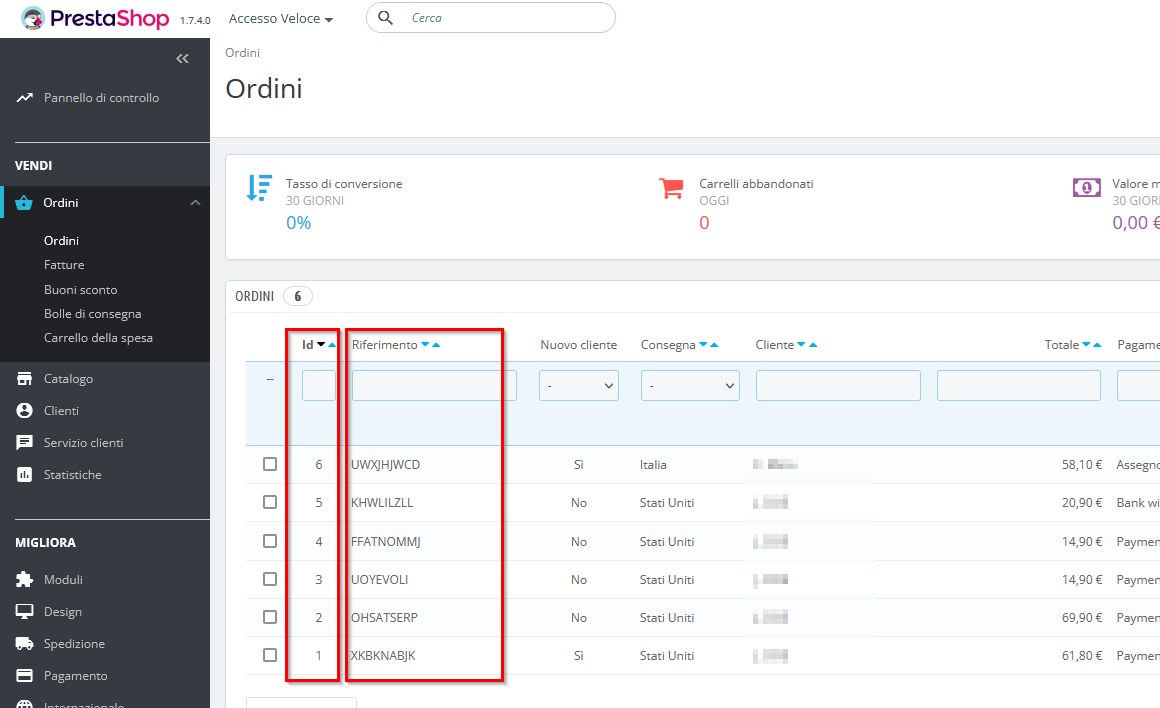Screen dimensions: 1160x708
Task: Open the Moduli section
Action: click(x=63, y=579)
